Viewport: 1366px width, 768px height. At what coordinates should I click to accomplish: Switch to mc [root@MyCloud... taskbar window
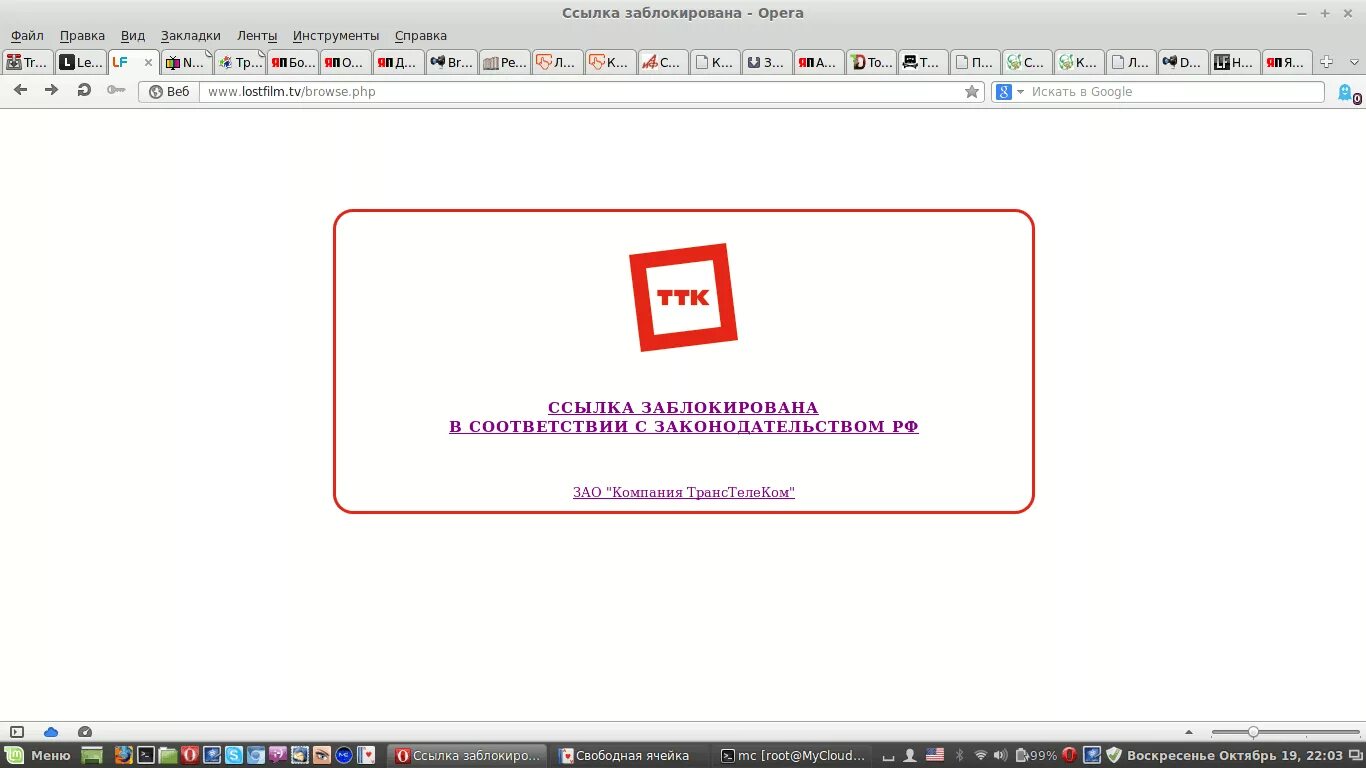click(x=792, y=755)
